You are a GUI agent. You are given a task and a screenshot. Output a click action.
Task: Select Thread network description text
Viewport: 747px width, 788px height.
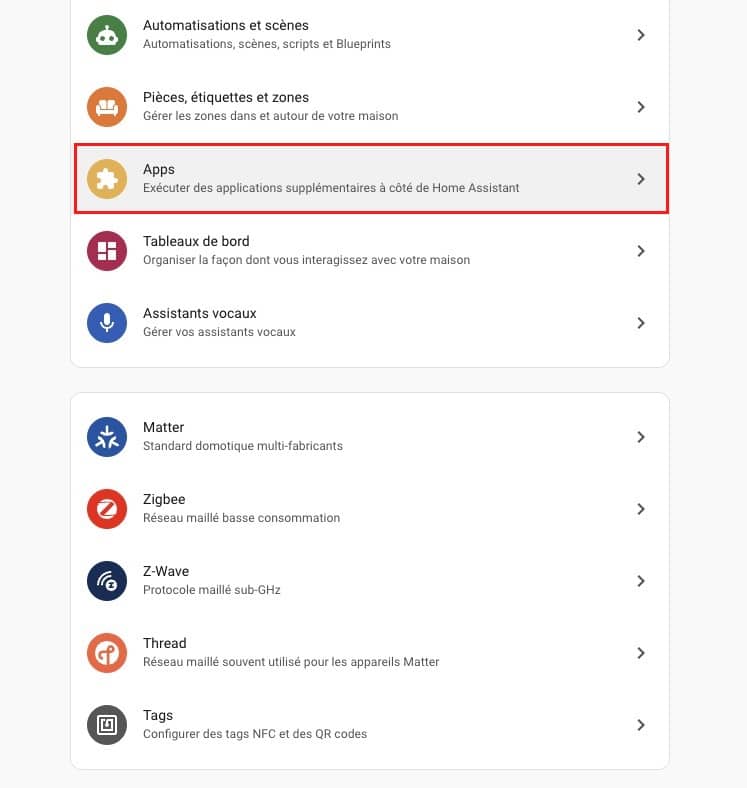(x=291, y=662)
